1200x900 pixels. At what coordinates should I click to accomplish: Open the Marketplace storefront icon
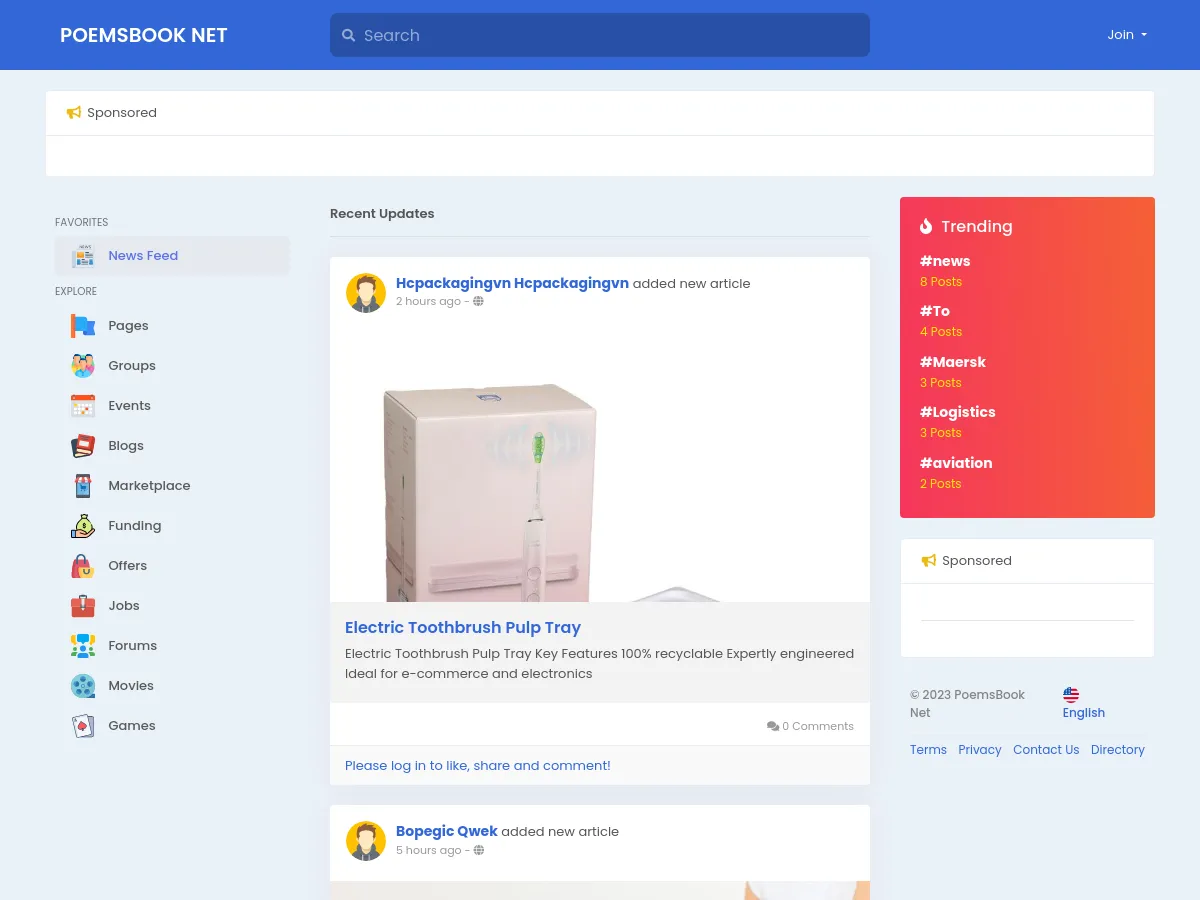tap(83, 486)
